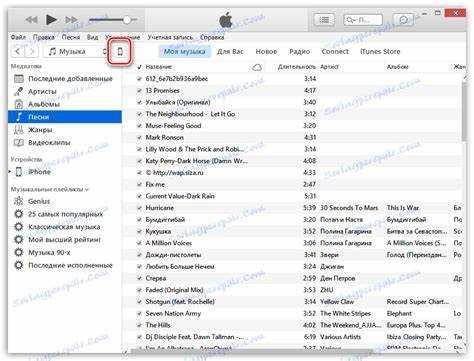Open the feedback speech bubble button
The image size is (474, 361).
[x=404, y=20]
